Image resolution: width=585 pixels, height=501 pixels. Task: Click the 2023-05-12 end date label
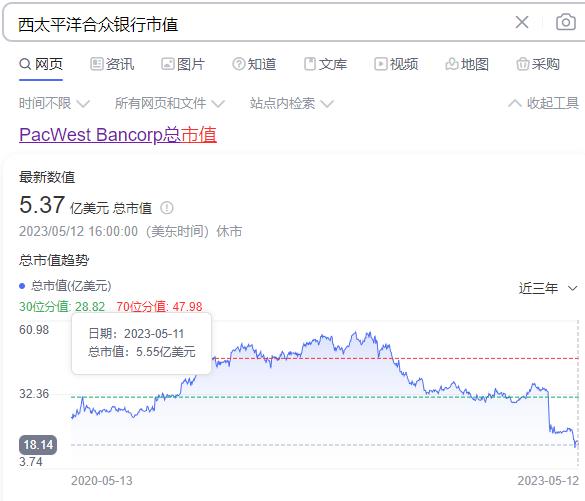548,481
